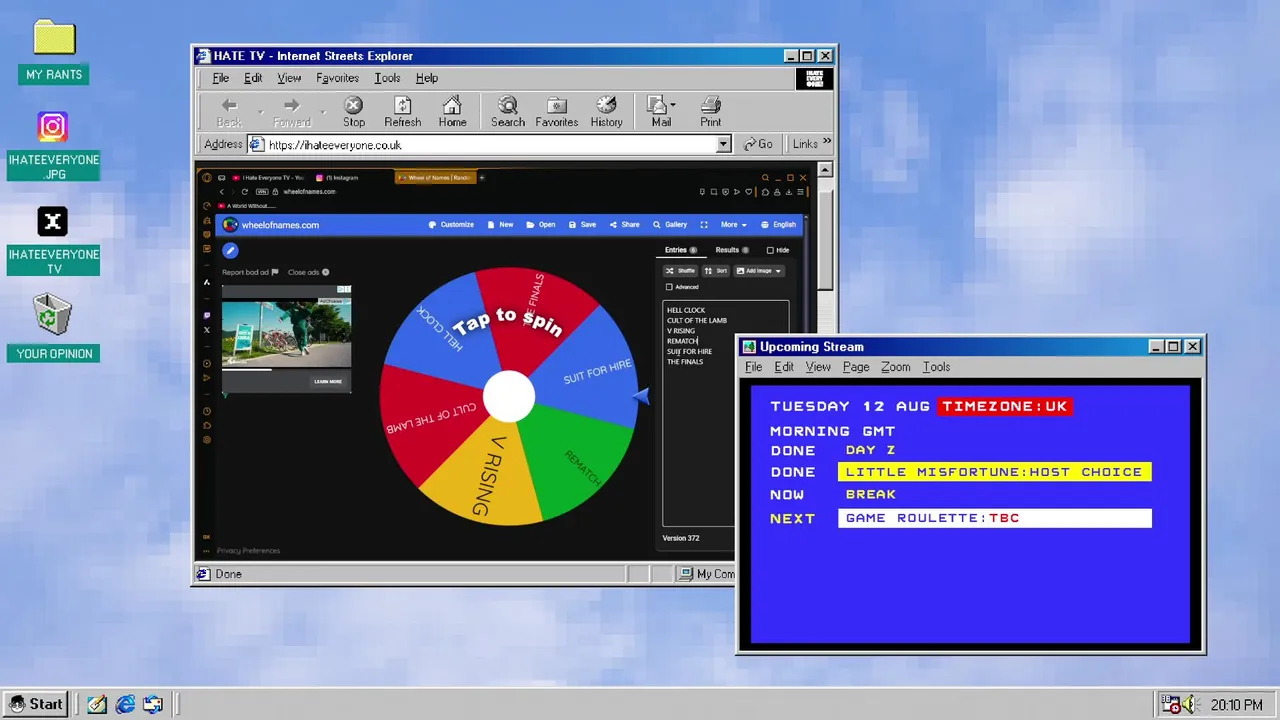Click the Back toolbar button in Explorer
The width and height of the screenshot is (1280, 720).
pyautogui.click(x=229, y=112)
